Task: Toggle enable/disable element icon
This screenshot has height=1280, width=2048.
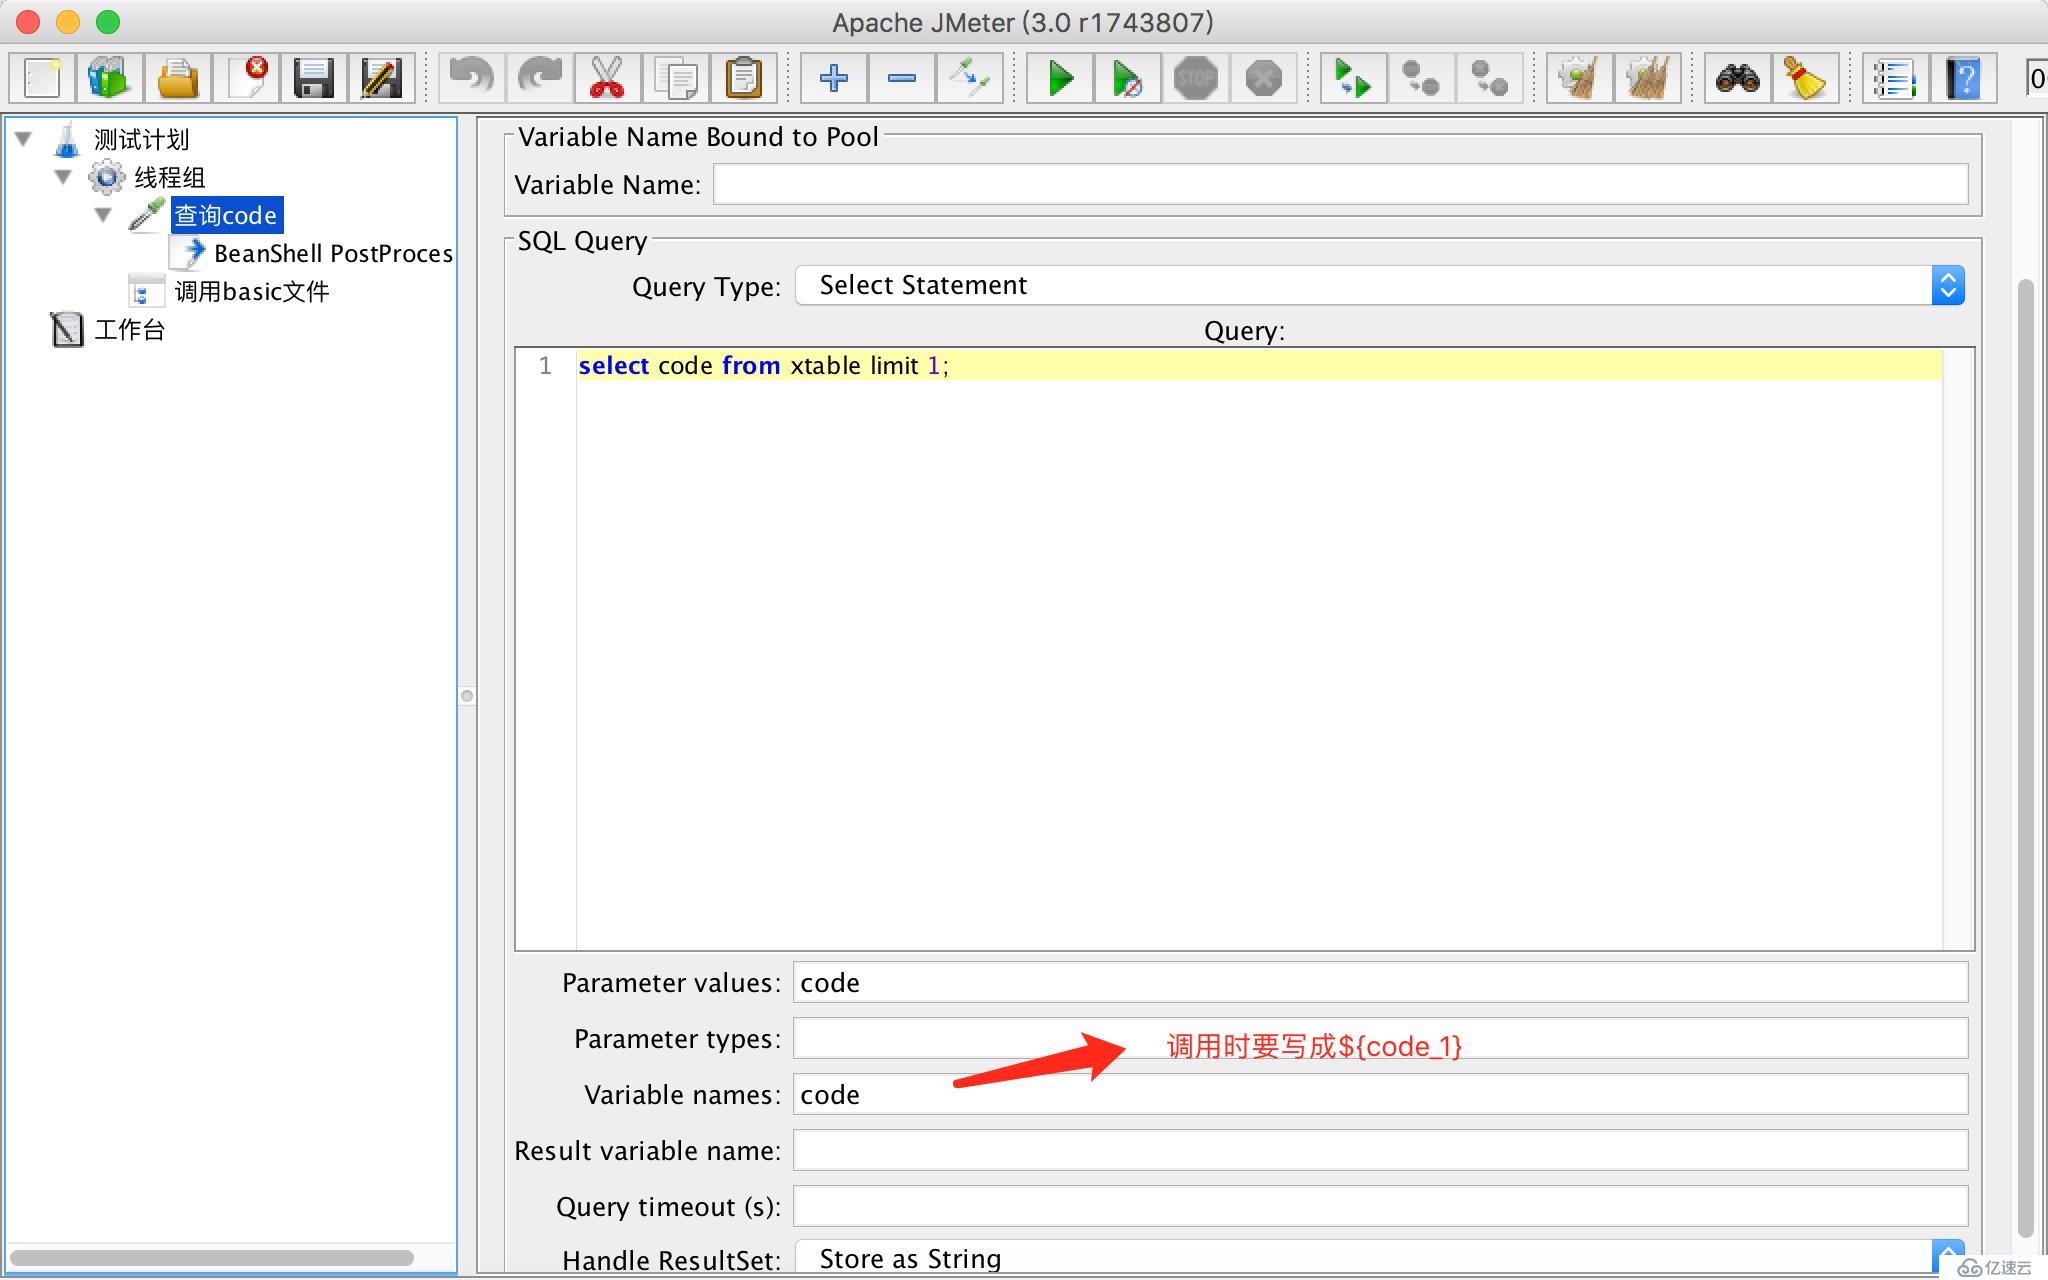Action: (970, 78)
